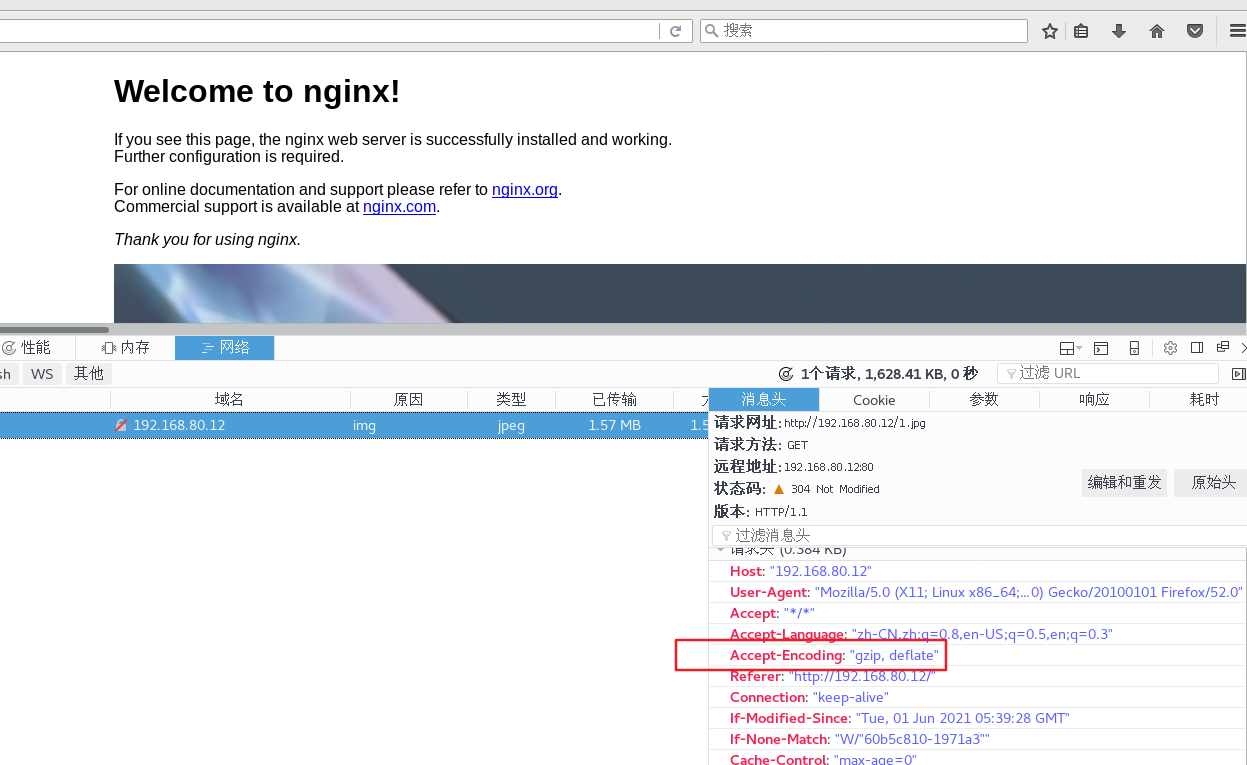Open the 内存 devtools tab

(126, 347)
